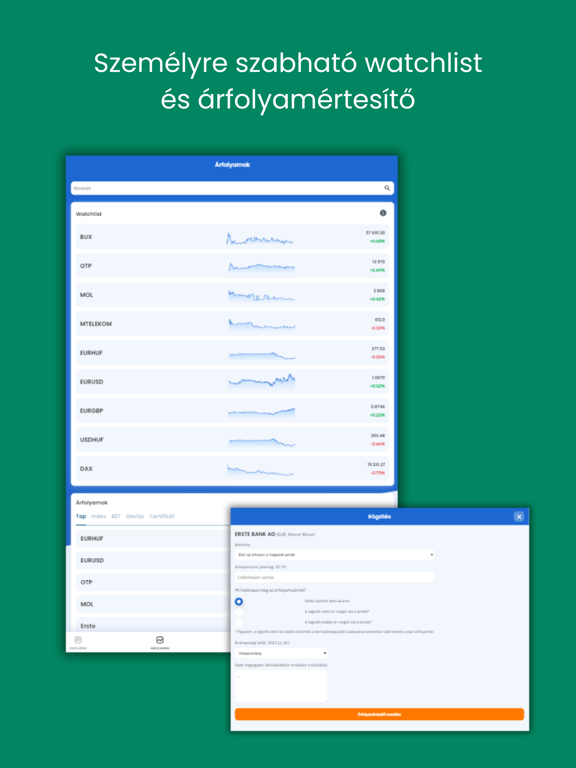Open the MTELEKOM watchlist row
Screen dimensions: 576x768
[232, 324]
